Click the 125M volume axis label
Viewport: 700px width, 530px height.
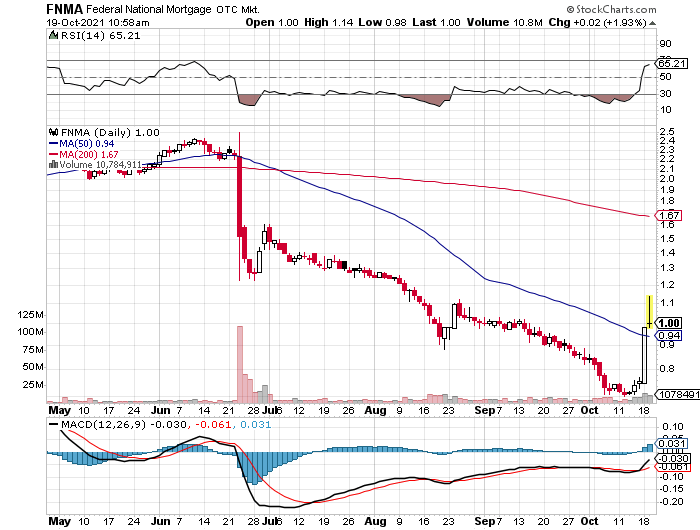point(30,315)
